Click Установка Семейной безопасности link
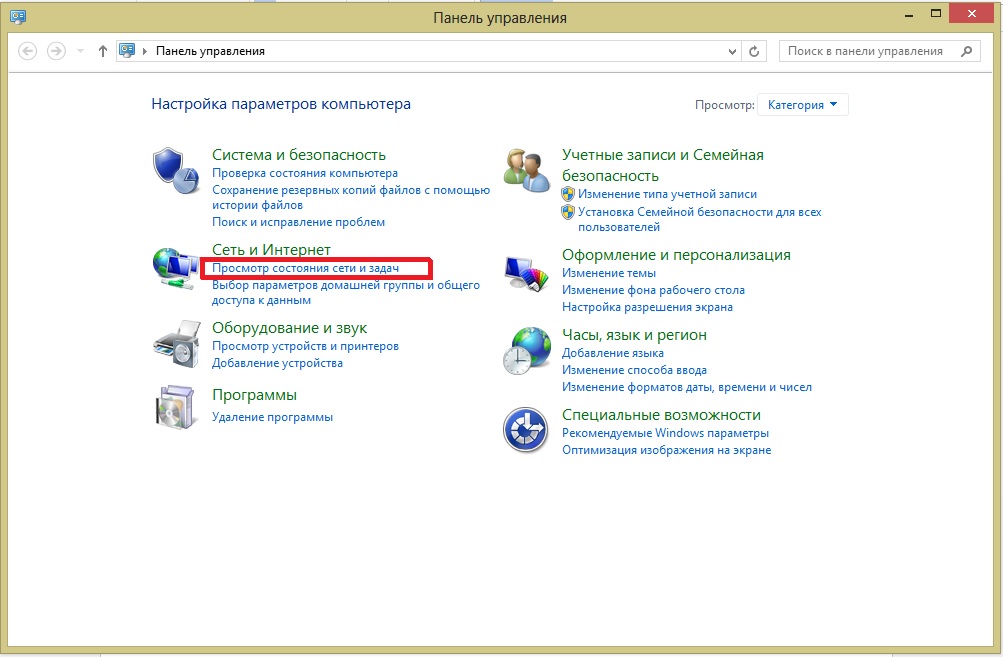1003x657 pixels. point(700,219)
